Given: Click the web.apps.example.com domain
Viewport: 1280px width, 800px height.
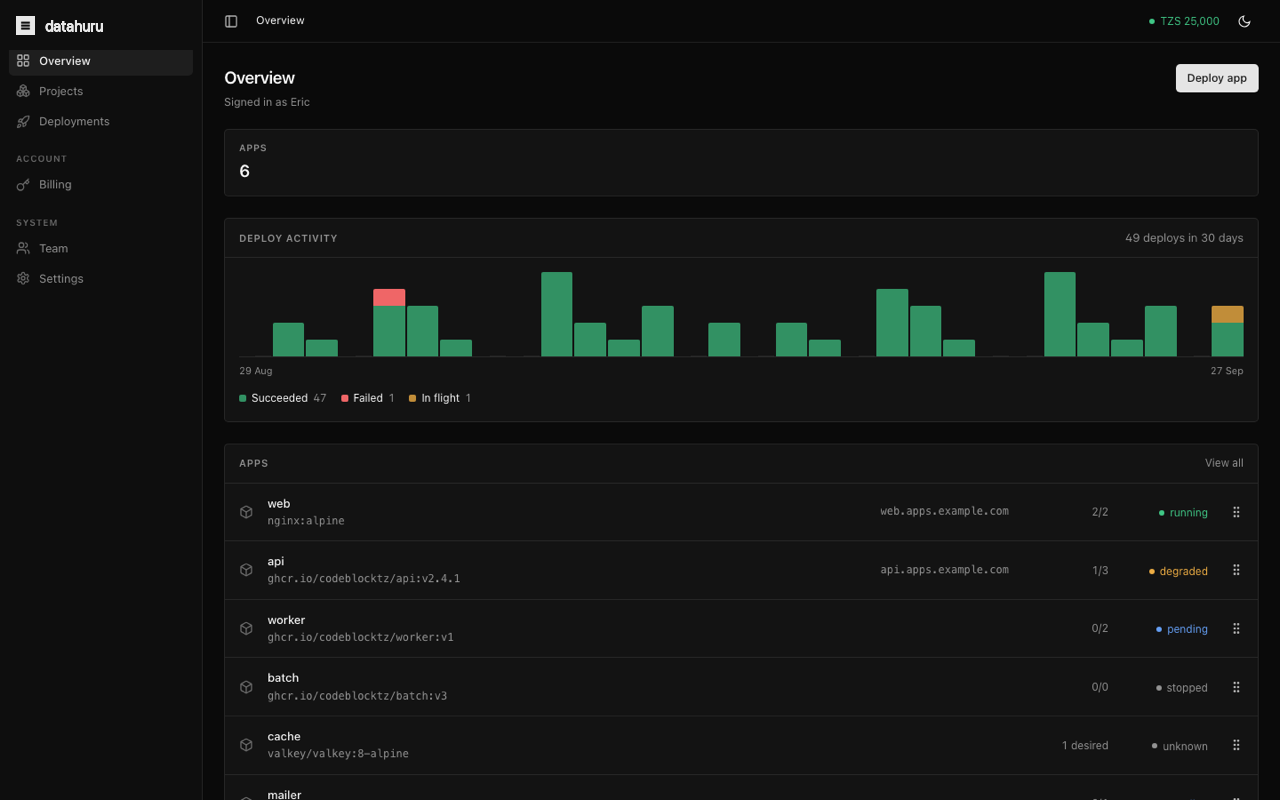Looking at the screenshot, I should pyautogui.click(x=944, y=511).
